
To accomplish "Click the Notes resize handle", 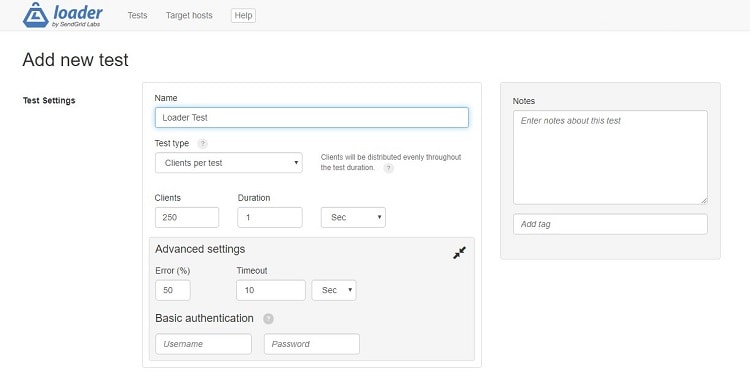I will 704,200.
